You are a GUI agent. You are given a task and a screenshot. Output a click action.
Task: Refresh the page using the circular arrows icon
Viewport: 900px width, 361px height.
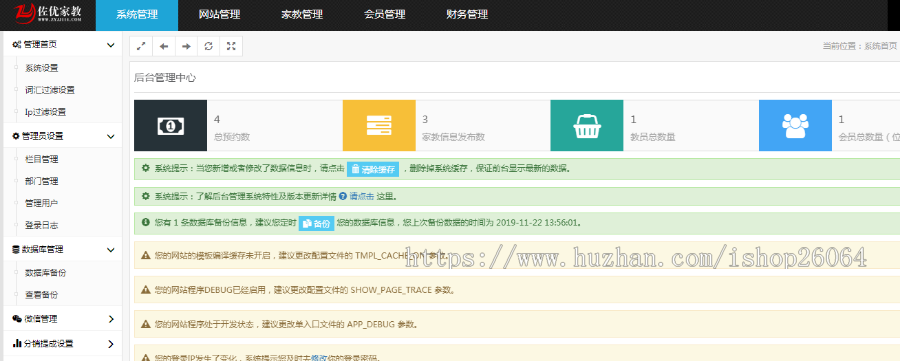click(x=208, y=46)
